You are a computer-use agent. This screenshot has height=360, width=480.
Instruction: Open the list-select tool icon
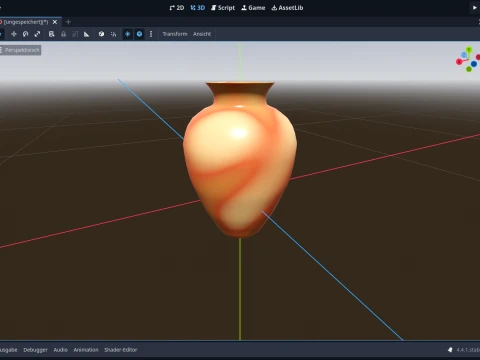51,34
